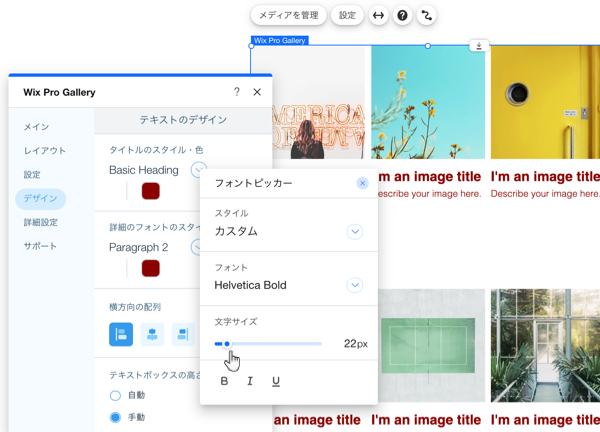Click the 文字サイズ slider handle
The image size is (600, 432).
click(227, 344)
